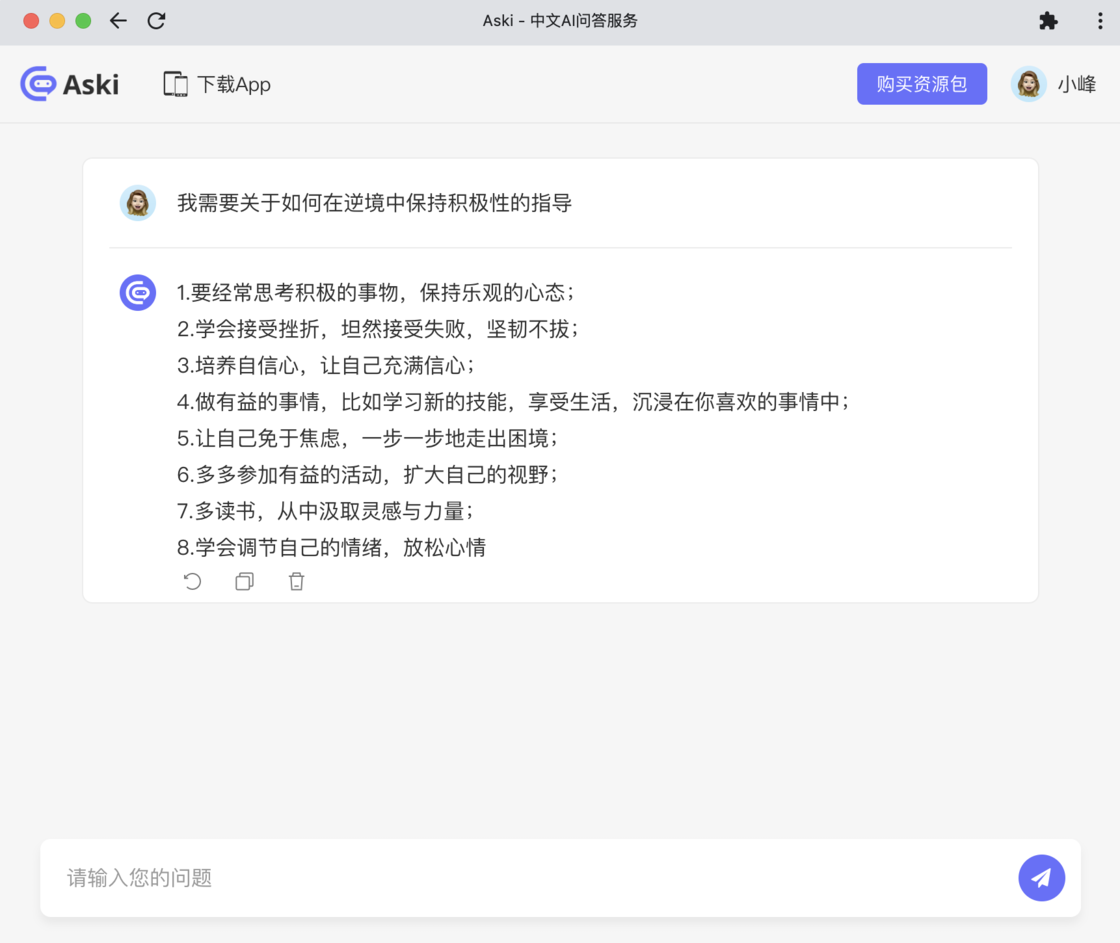Viewport: 1120px width, 943px height.
Task: Send the question with the paper plane button
Action: [1041, 878]
